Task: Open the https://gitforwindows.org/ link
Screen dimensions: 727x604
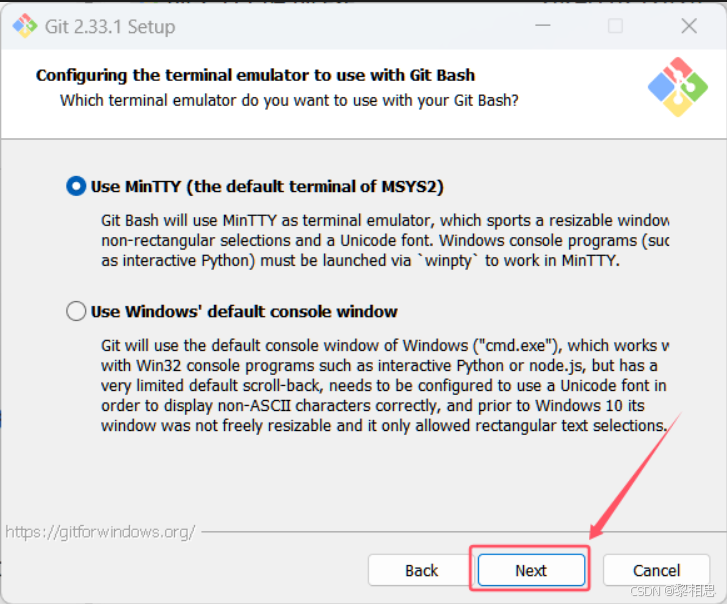Action: click(x=100, y=532)
